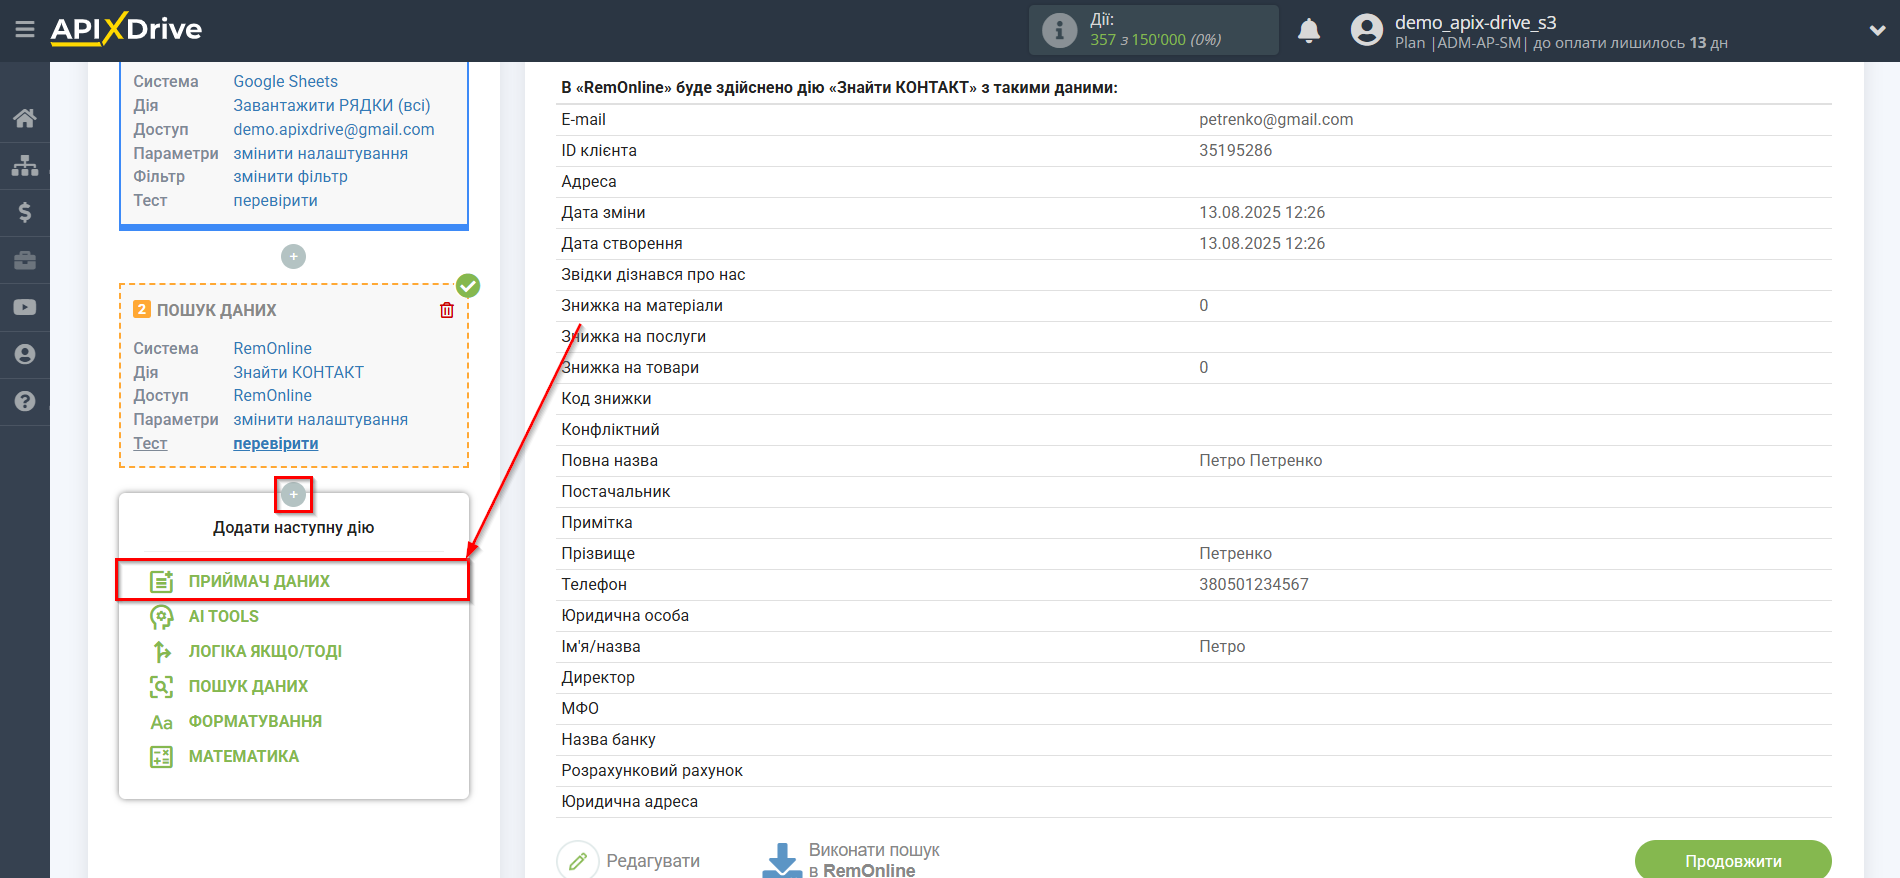Click username demo_apix-drive_s3

tap(1475, 23)
